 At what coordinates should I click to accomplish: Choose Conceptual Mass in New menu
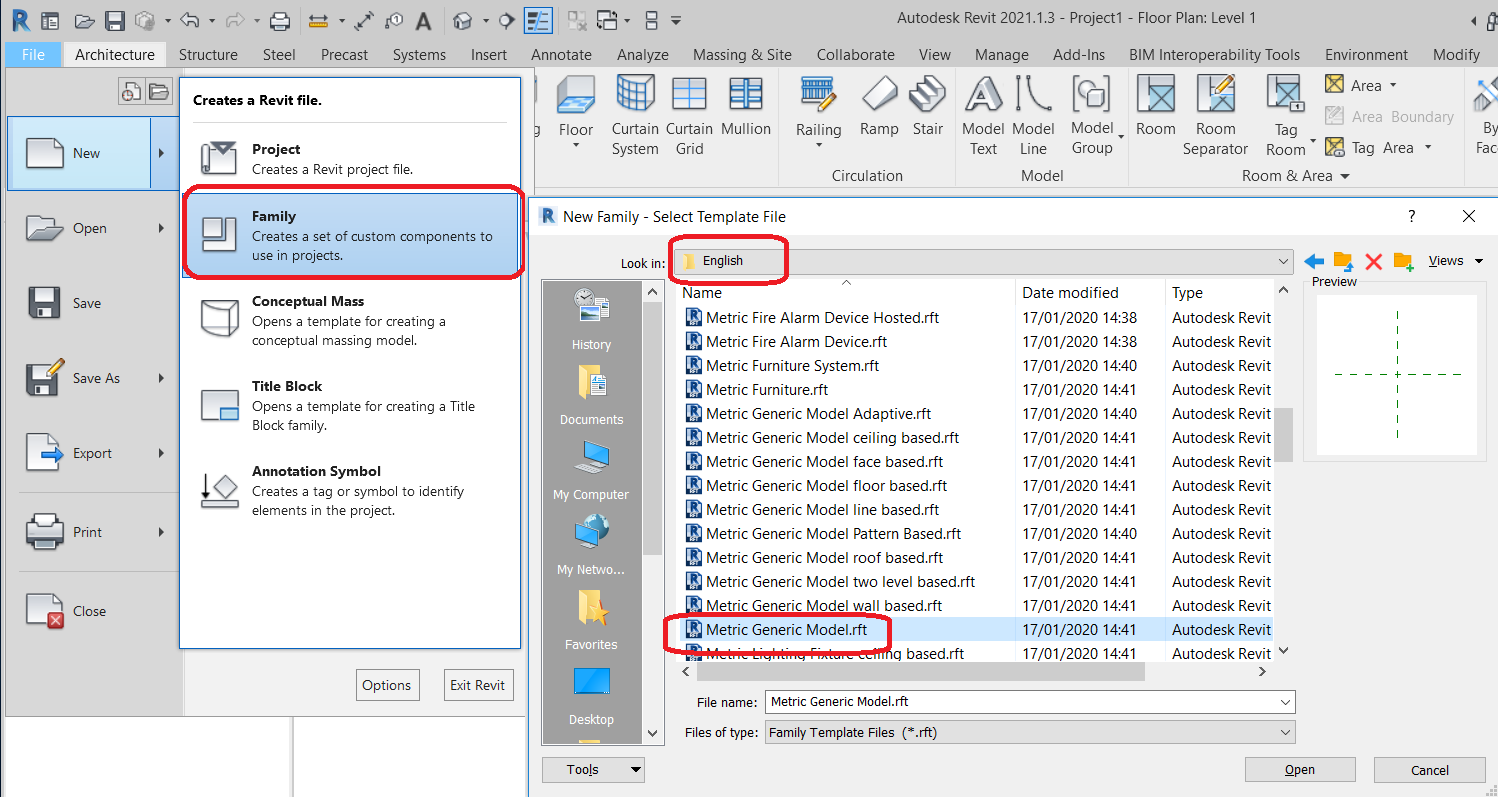tap(350, 320)
